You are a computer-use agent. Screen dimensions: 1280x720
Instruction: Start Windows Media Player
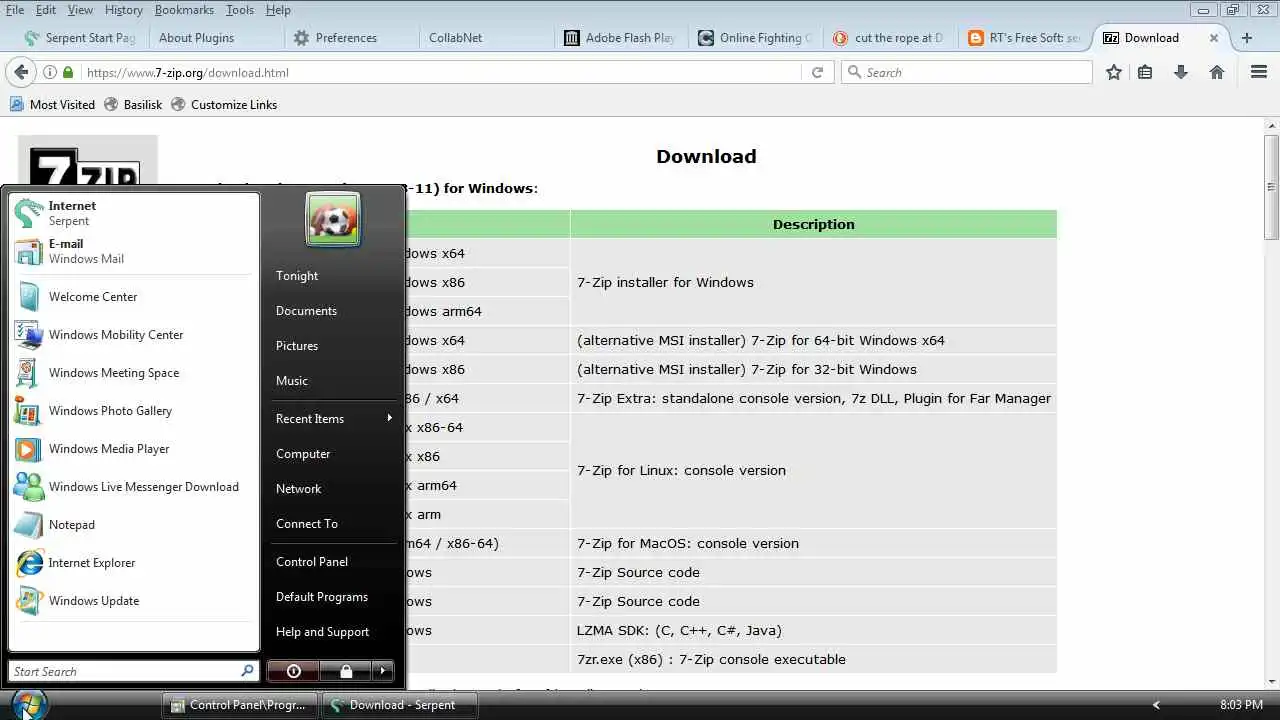click(x=134, y=449)
